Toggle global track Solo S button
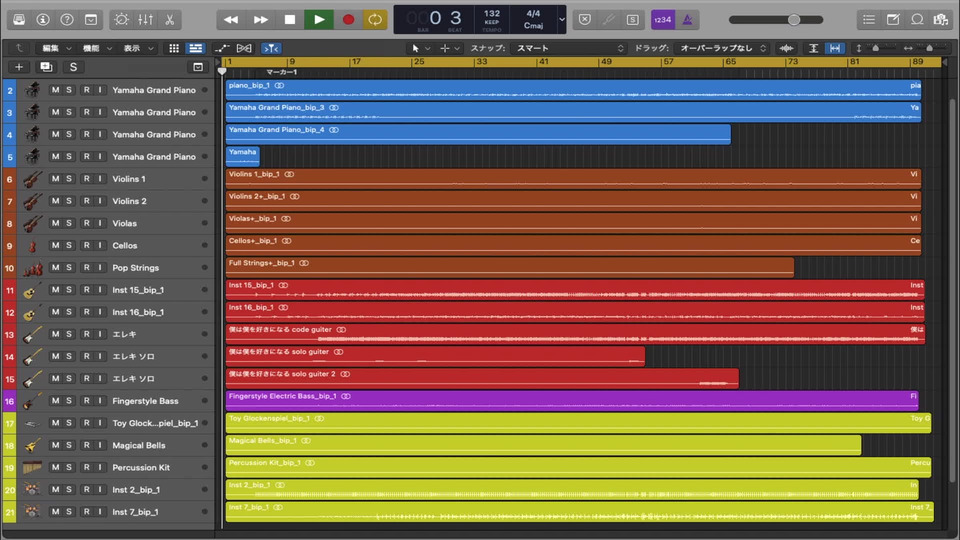 (73, 67)
